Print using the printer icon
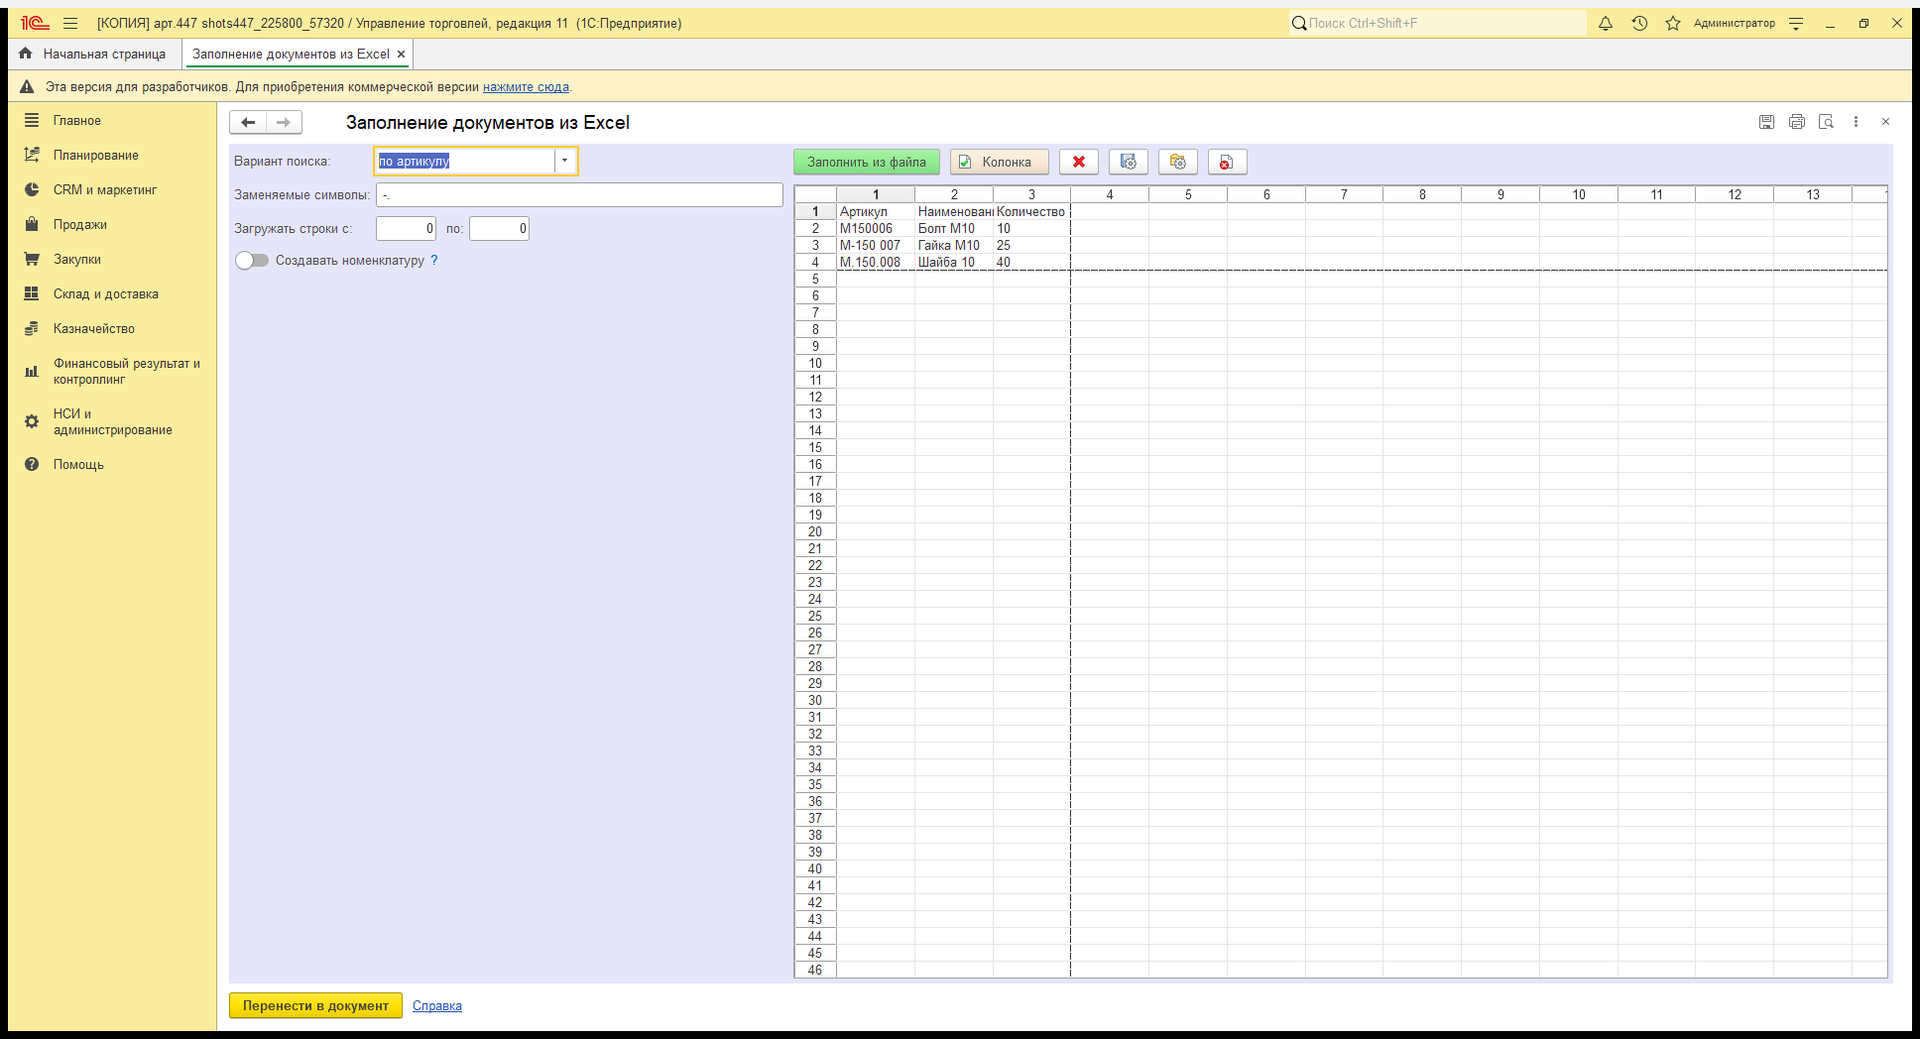This screenshot has height=1039, width=1920. tap(1797, 122)
